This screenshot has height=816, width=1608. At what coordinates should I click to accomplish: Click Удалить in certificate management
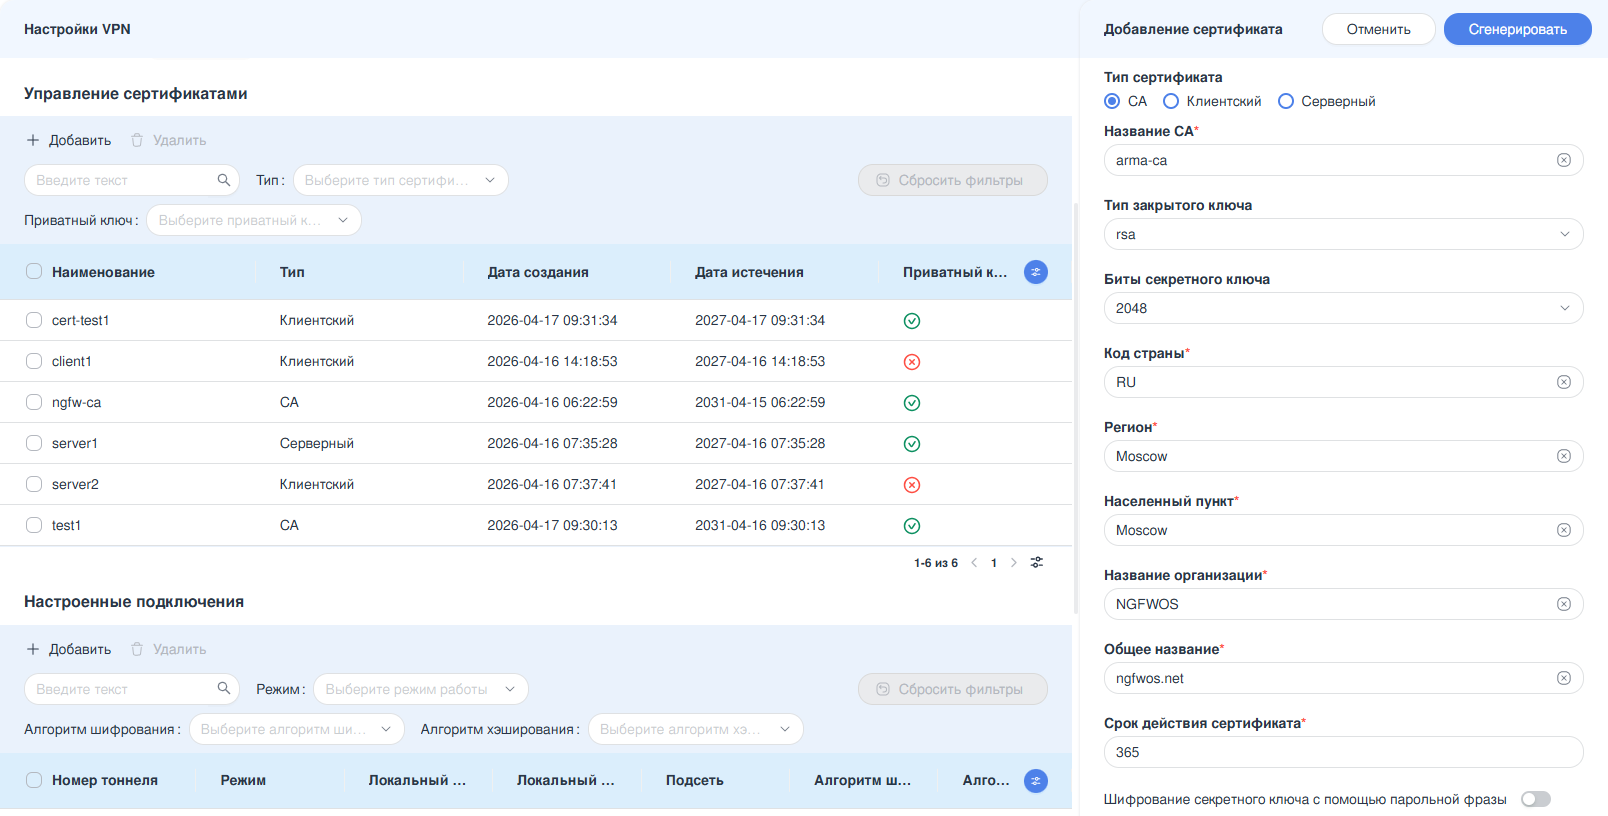(x=169, y=140)
